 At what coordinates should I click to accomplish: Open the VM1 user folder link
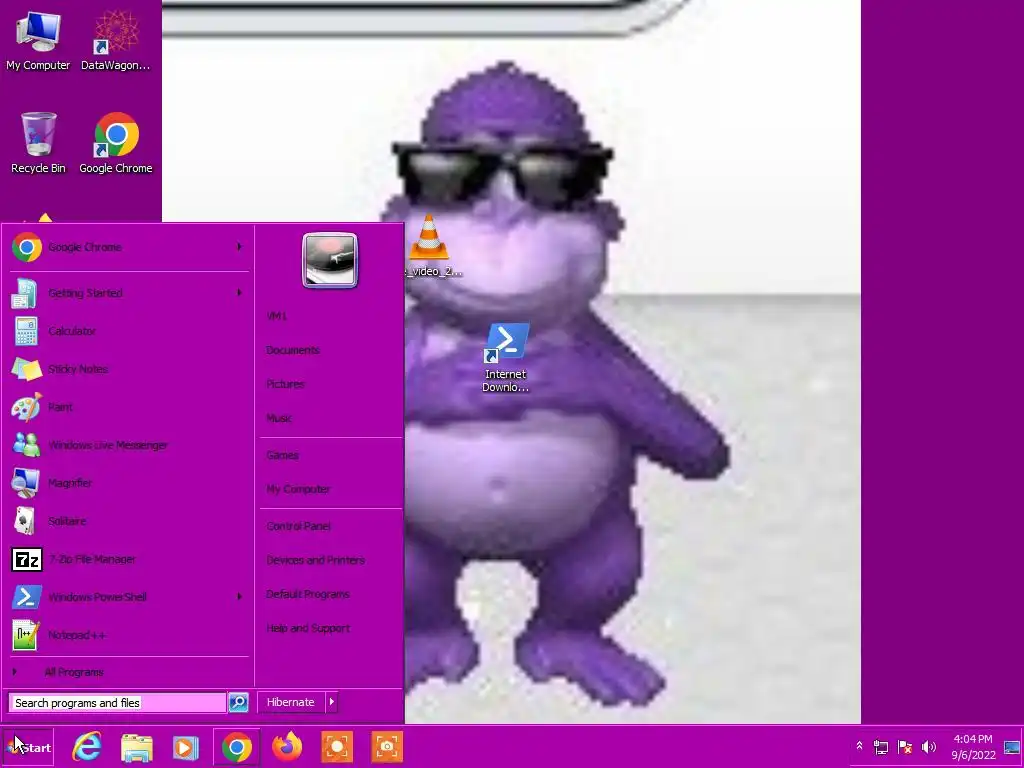[276, 316]
